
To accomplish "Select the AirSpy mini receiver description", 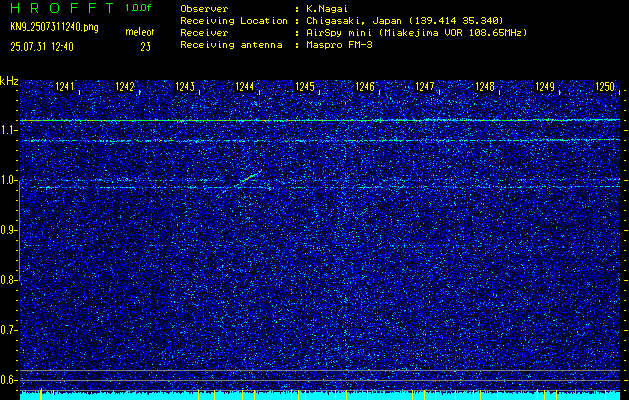I will (416, 33).
